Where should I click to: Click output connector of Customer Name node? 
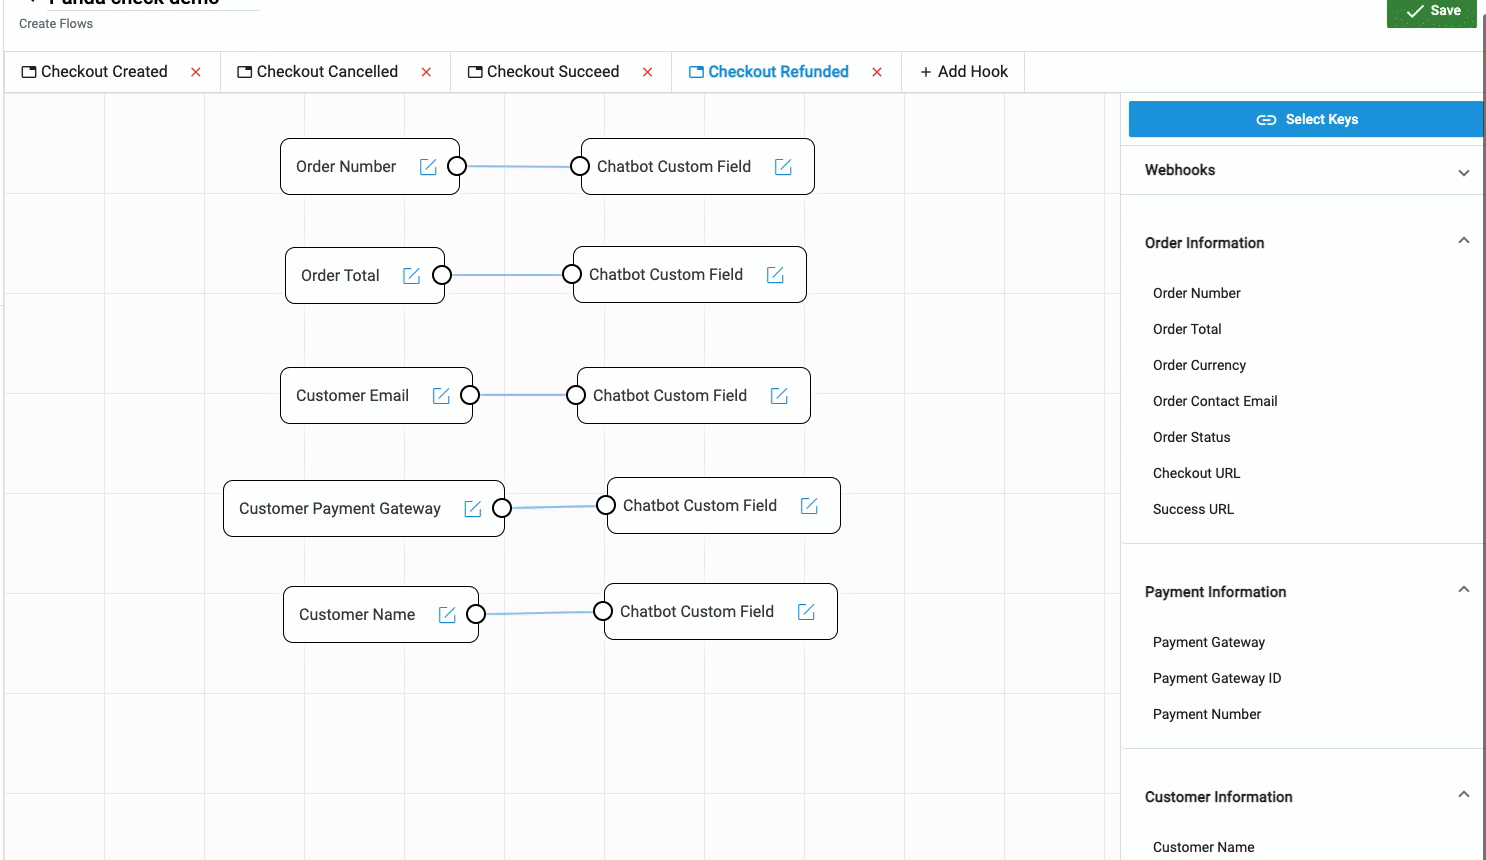click(x=476, y=614)
